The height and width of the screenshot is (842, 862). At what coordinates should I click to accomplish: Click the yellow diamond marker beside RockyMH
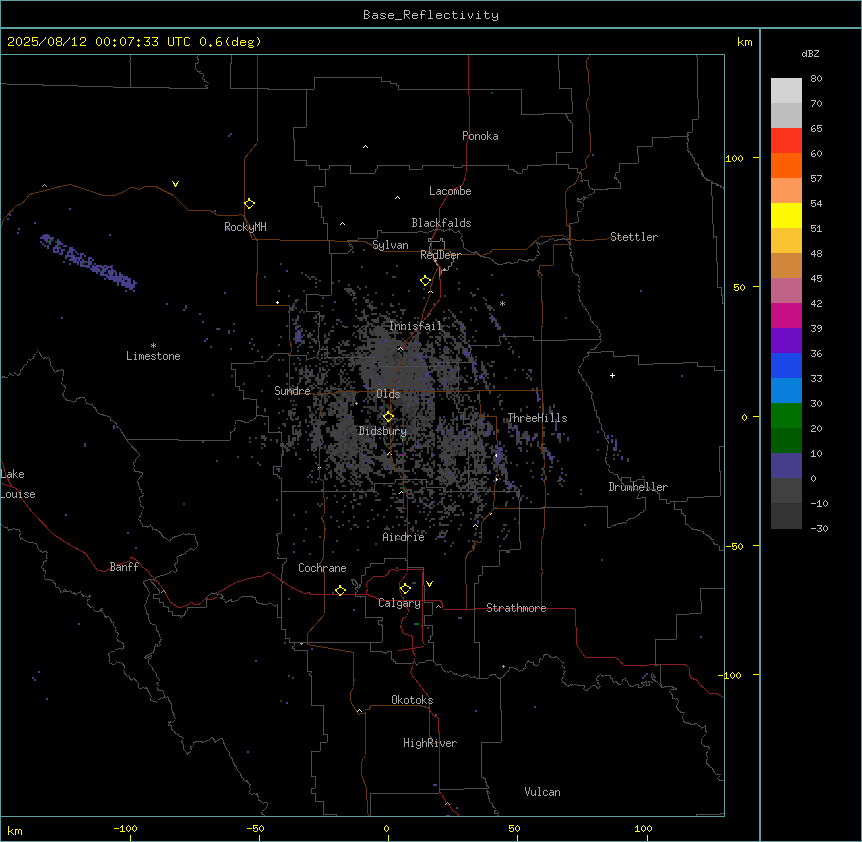pyautogui.click(x=249, y=204)
